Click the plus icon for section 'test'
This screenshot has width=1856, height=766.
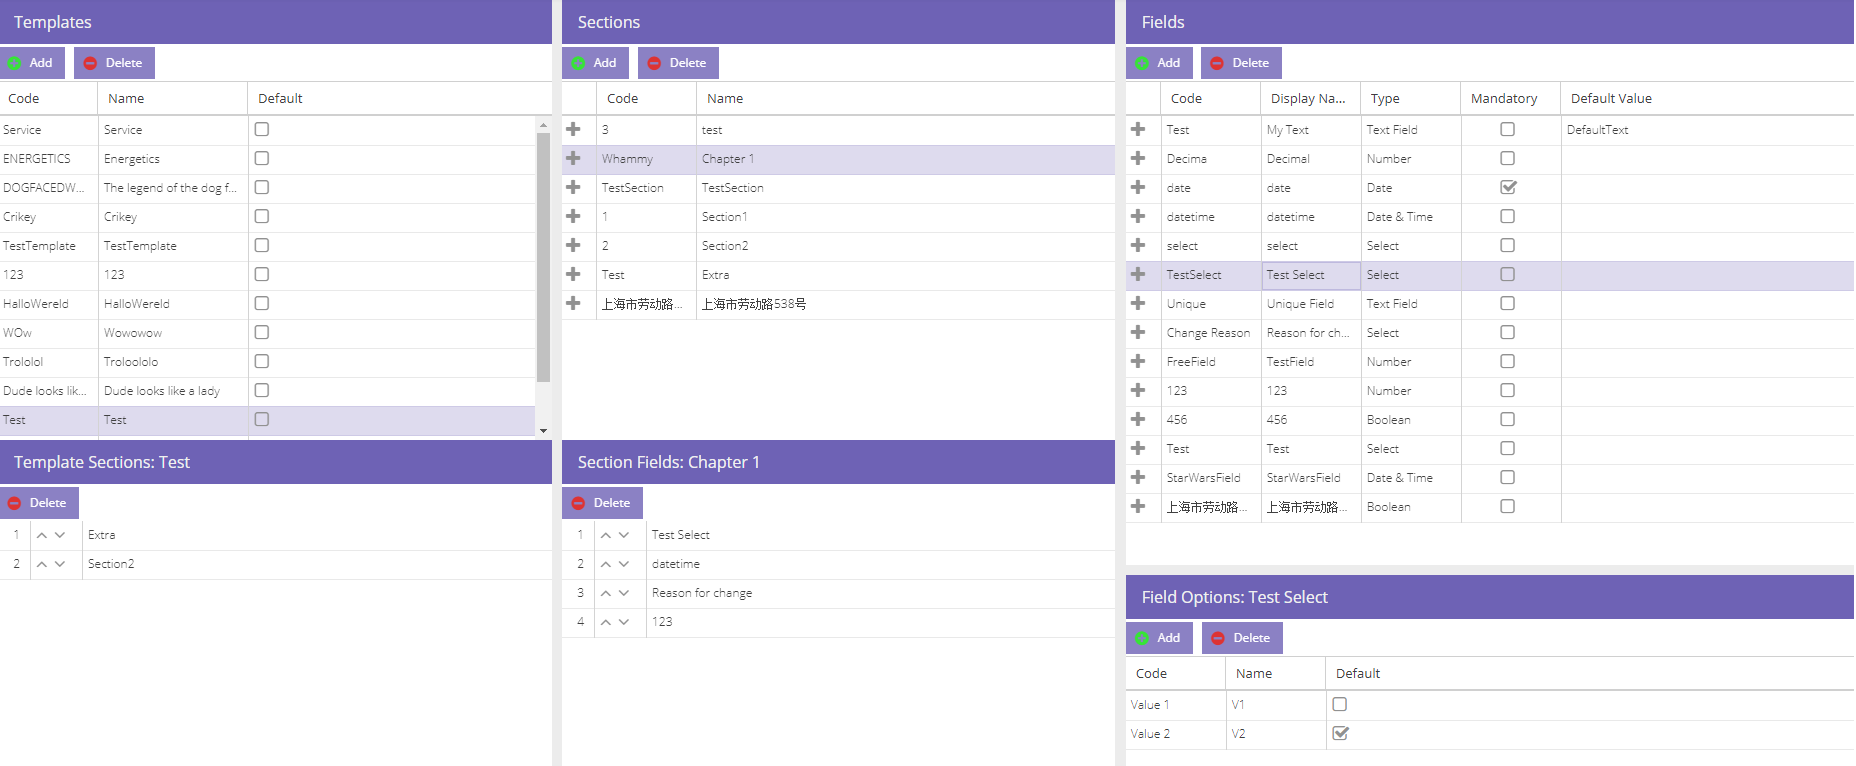point(573,129)
